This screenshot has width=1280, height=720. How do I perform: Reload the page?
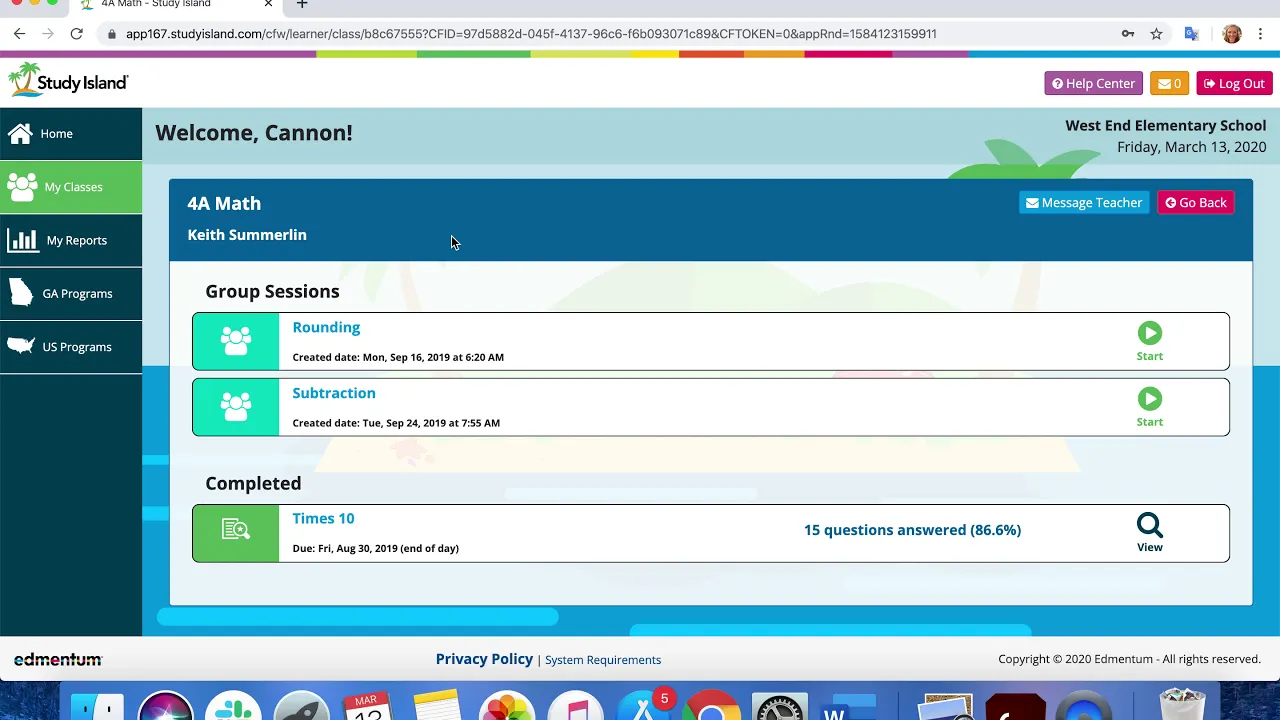[76, 34]
